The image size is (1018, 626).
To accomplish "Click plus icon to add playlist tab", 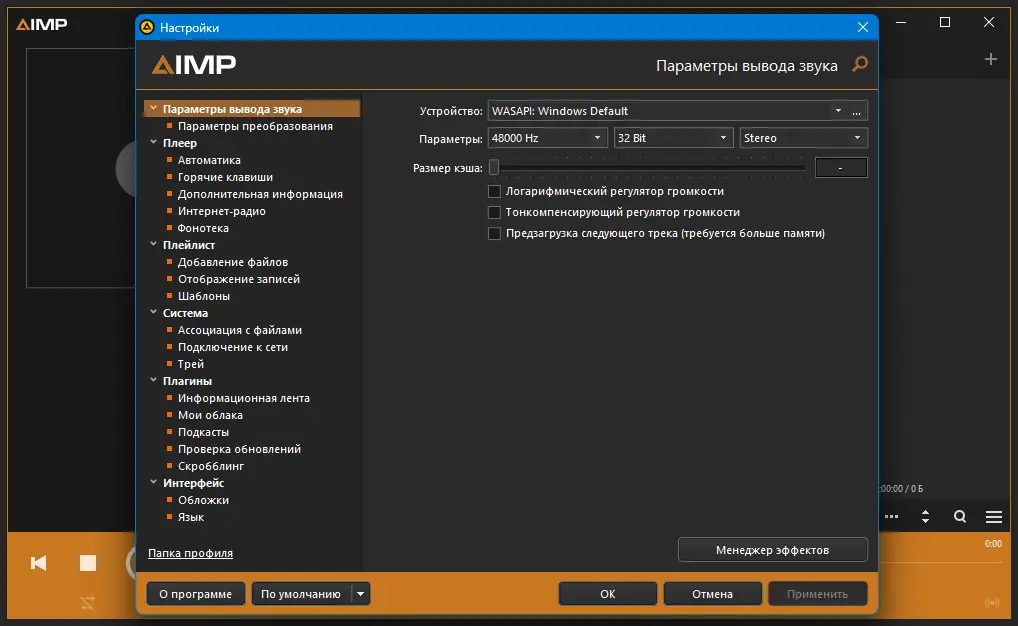I will [x=991, y=60].
